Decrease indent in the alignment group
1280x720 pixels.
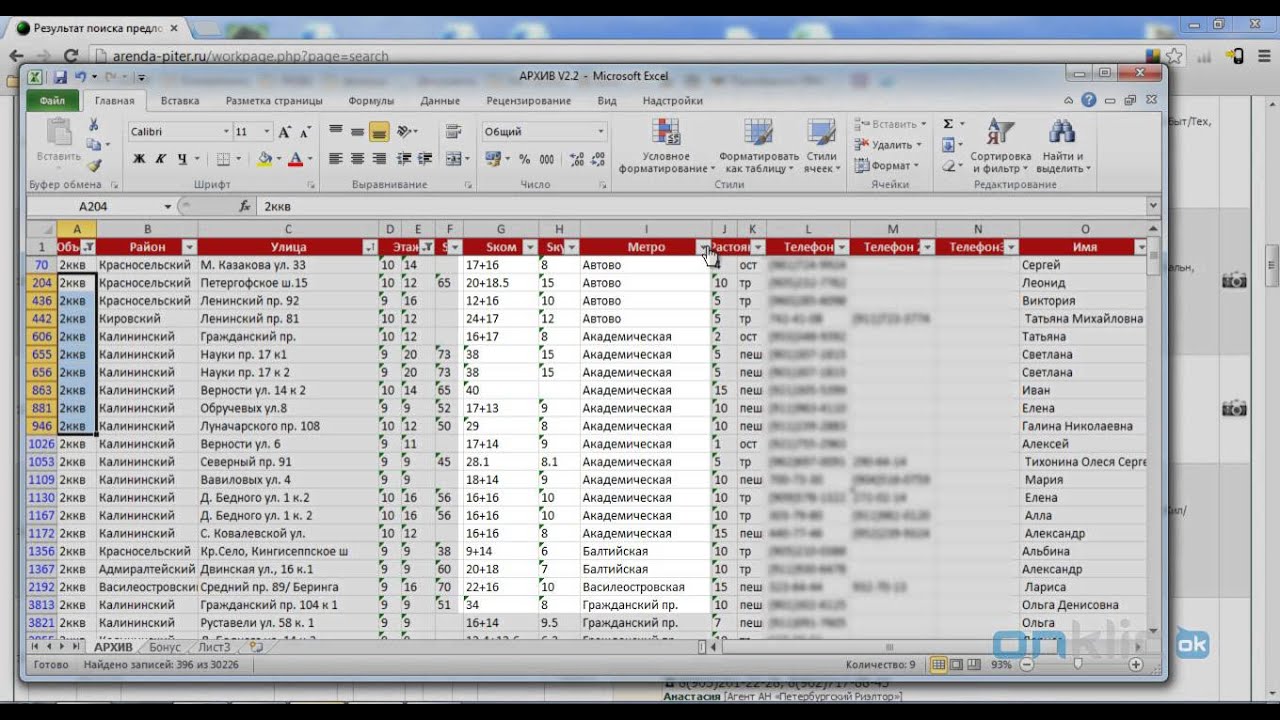point(404,159)
